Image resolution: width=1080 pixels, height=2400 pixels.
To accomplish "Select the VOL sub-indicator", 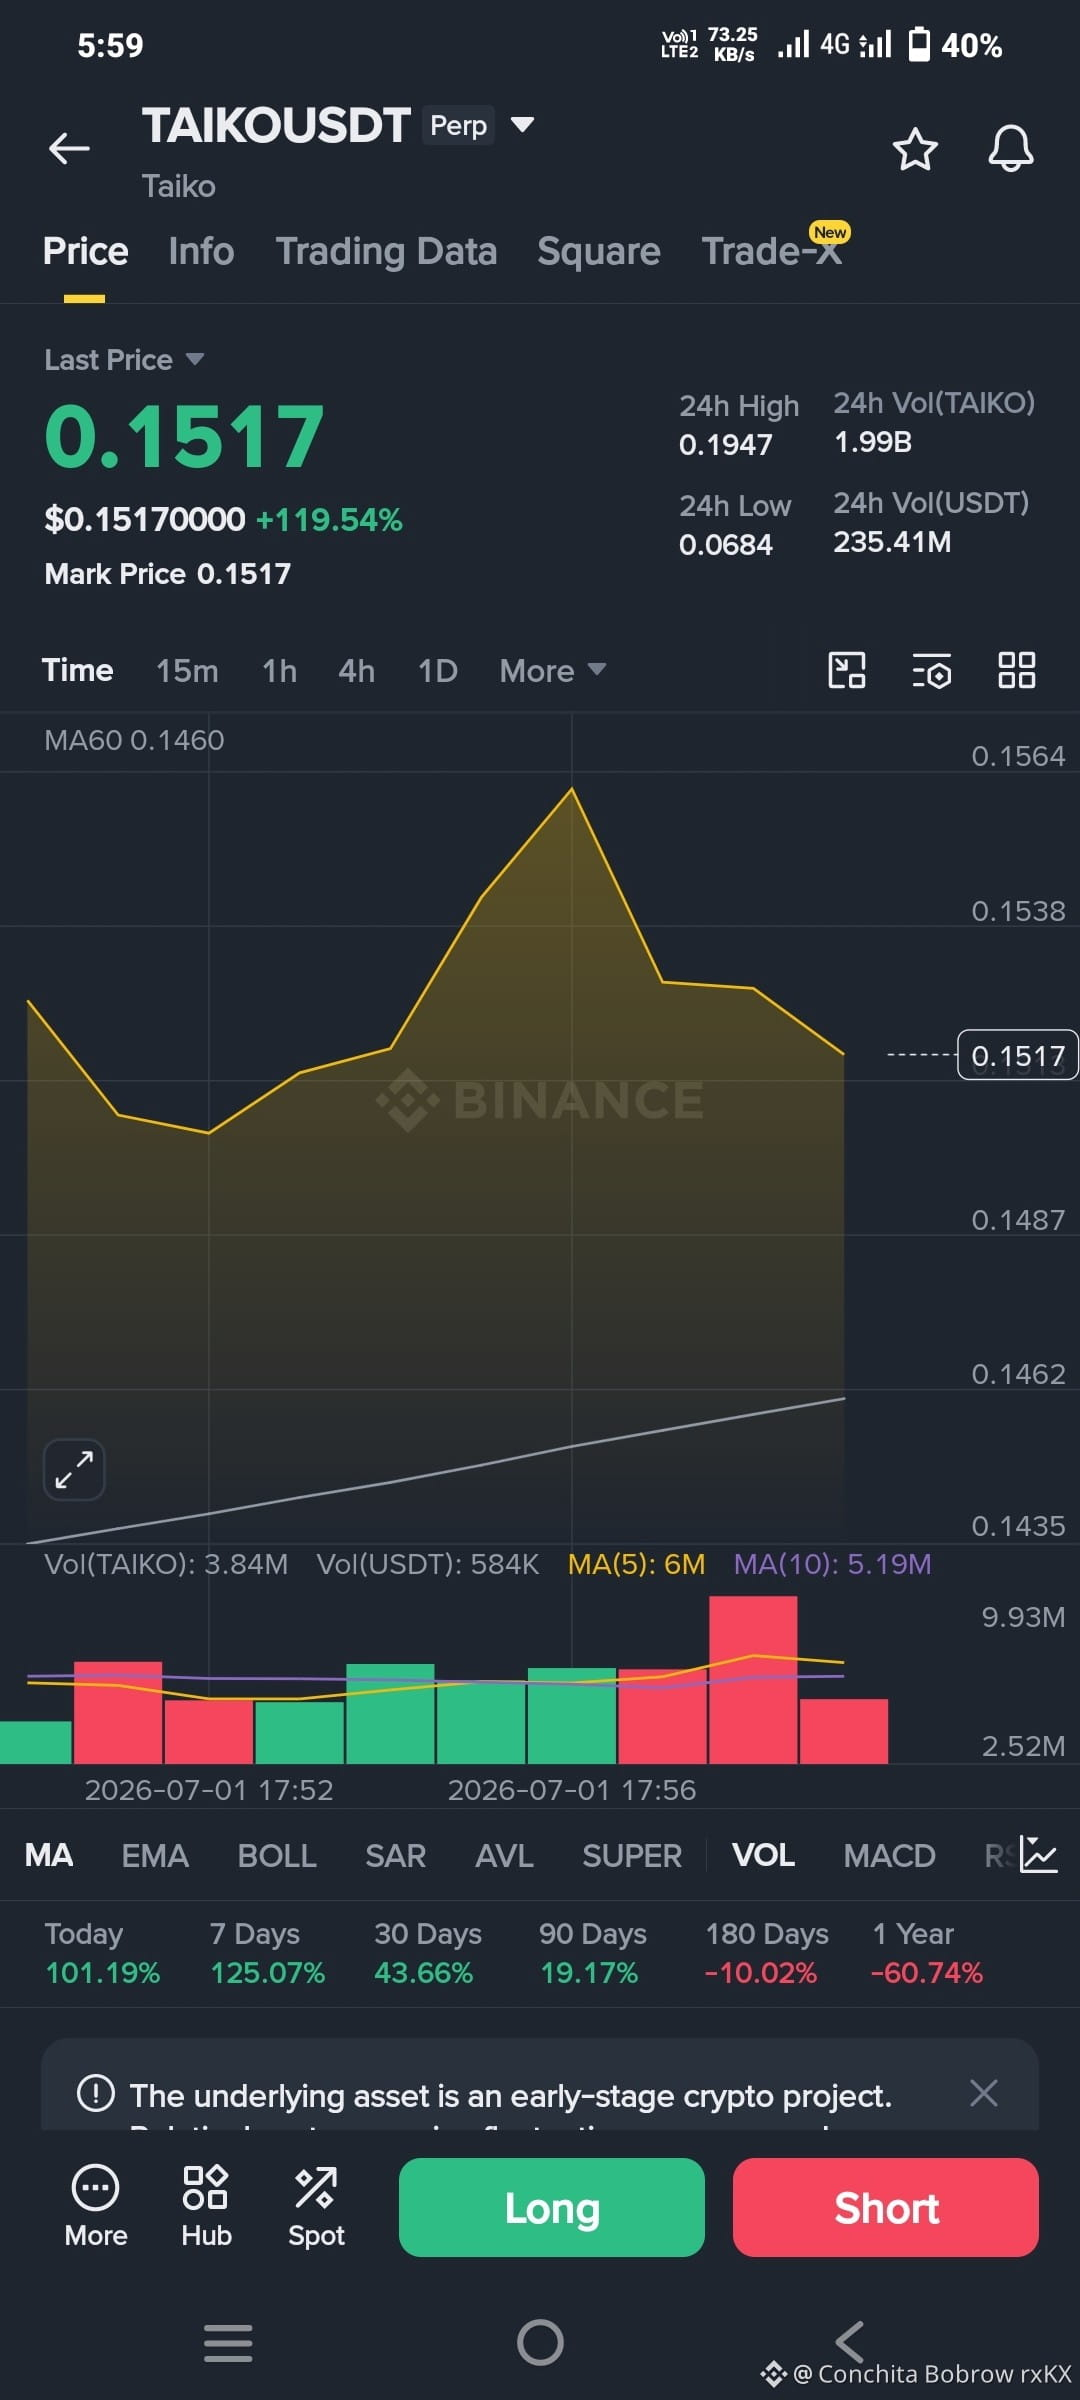I will pos(763,1856).
